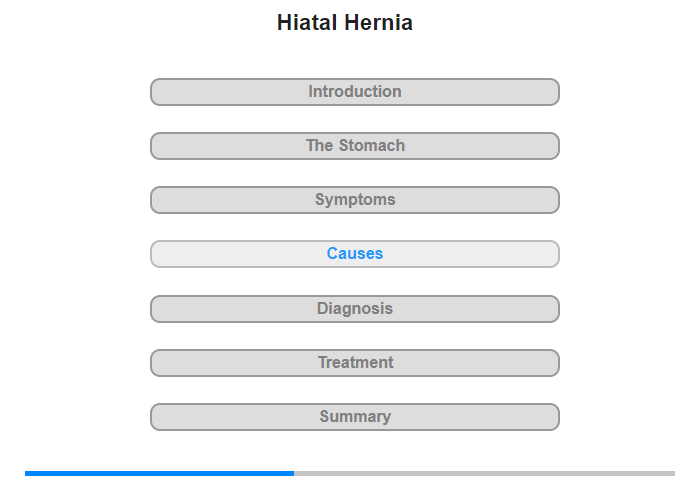Click the word Hernia in the title
This screenshot has width=700, height=480.
379,22
